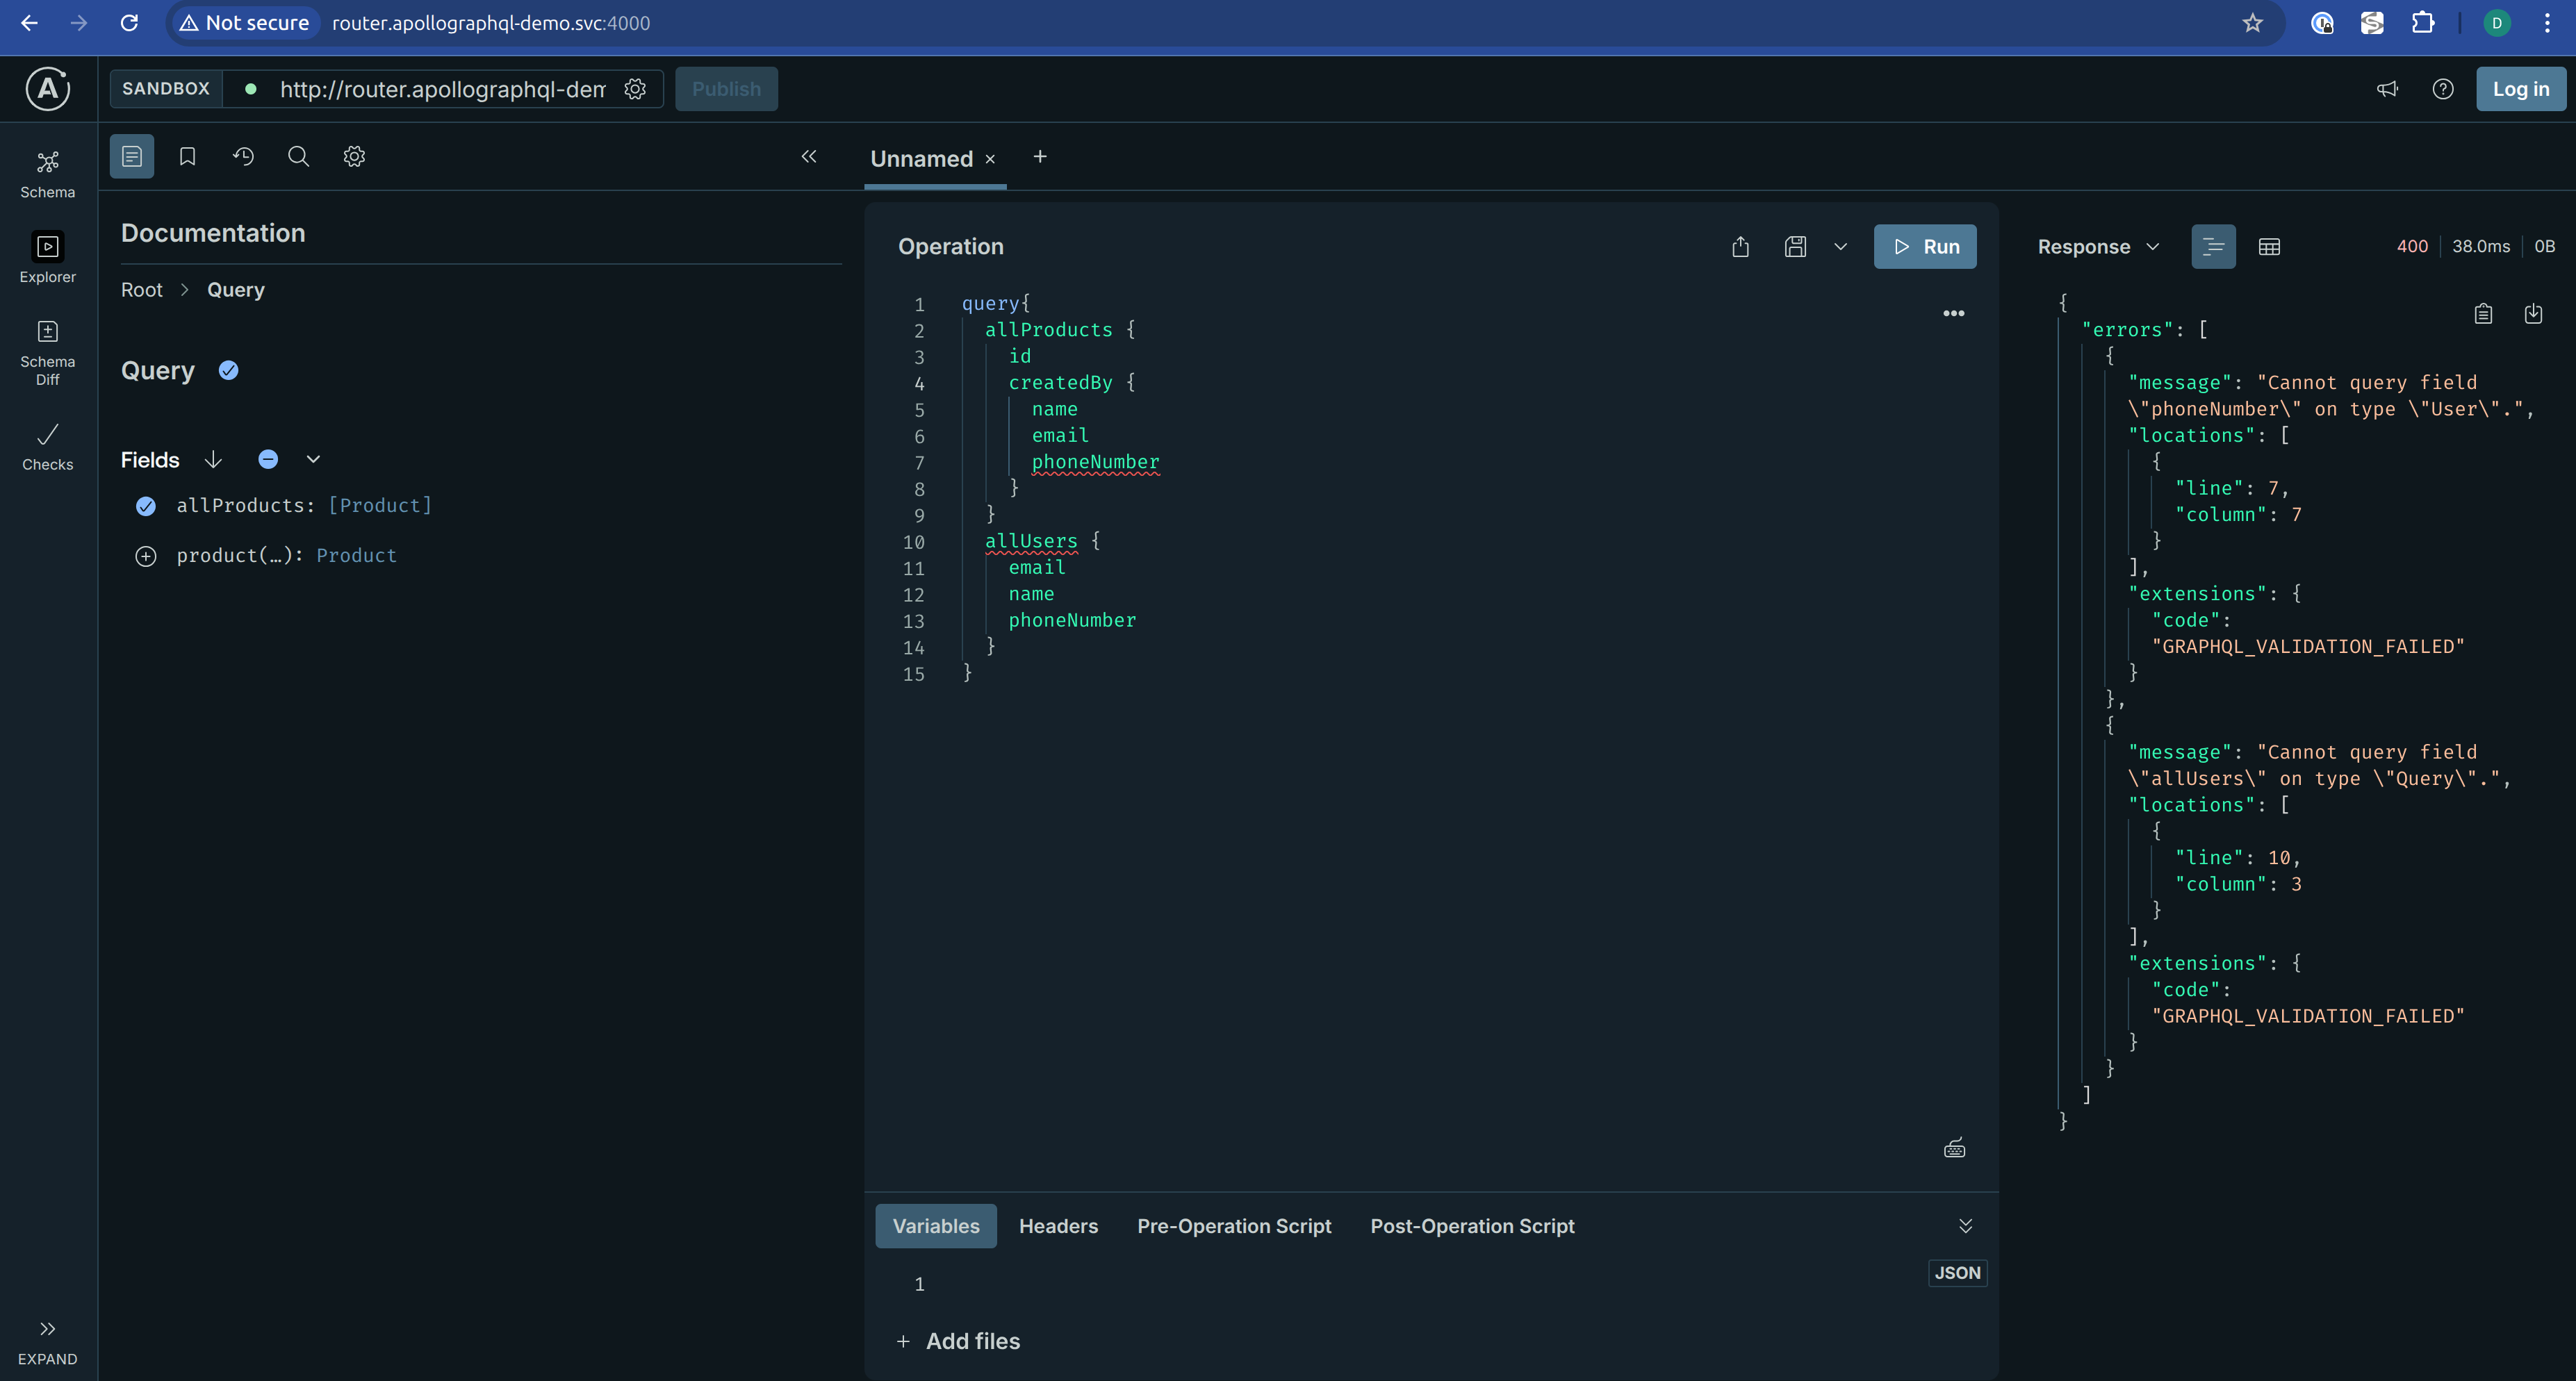Click share operation icon

pyautogui.click(x=1740, y=247)
